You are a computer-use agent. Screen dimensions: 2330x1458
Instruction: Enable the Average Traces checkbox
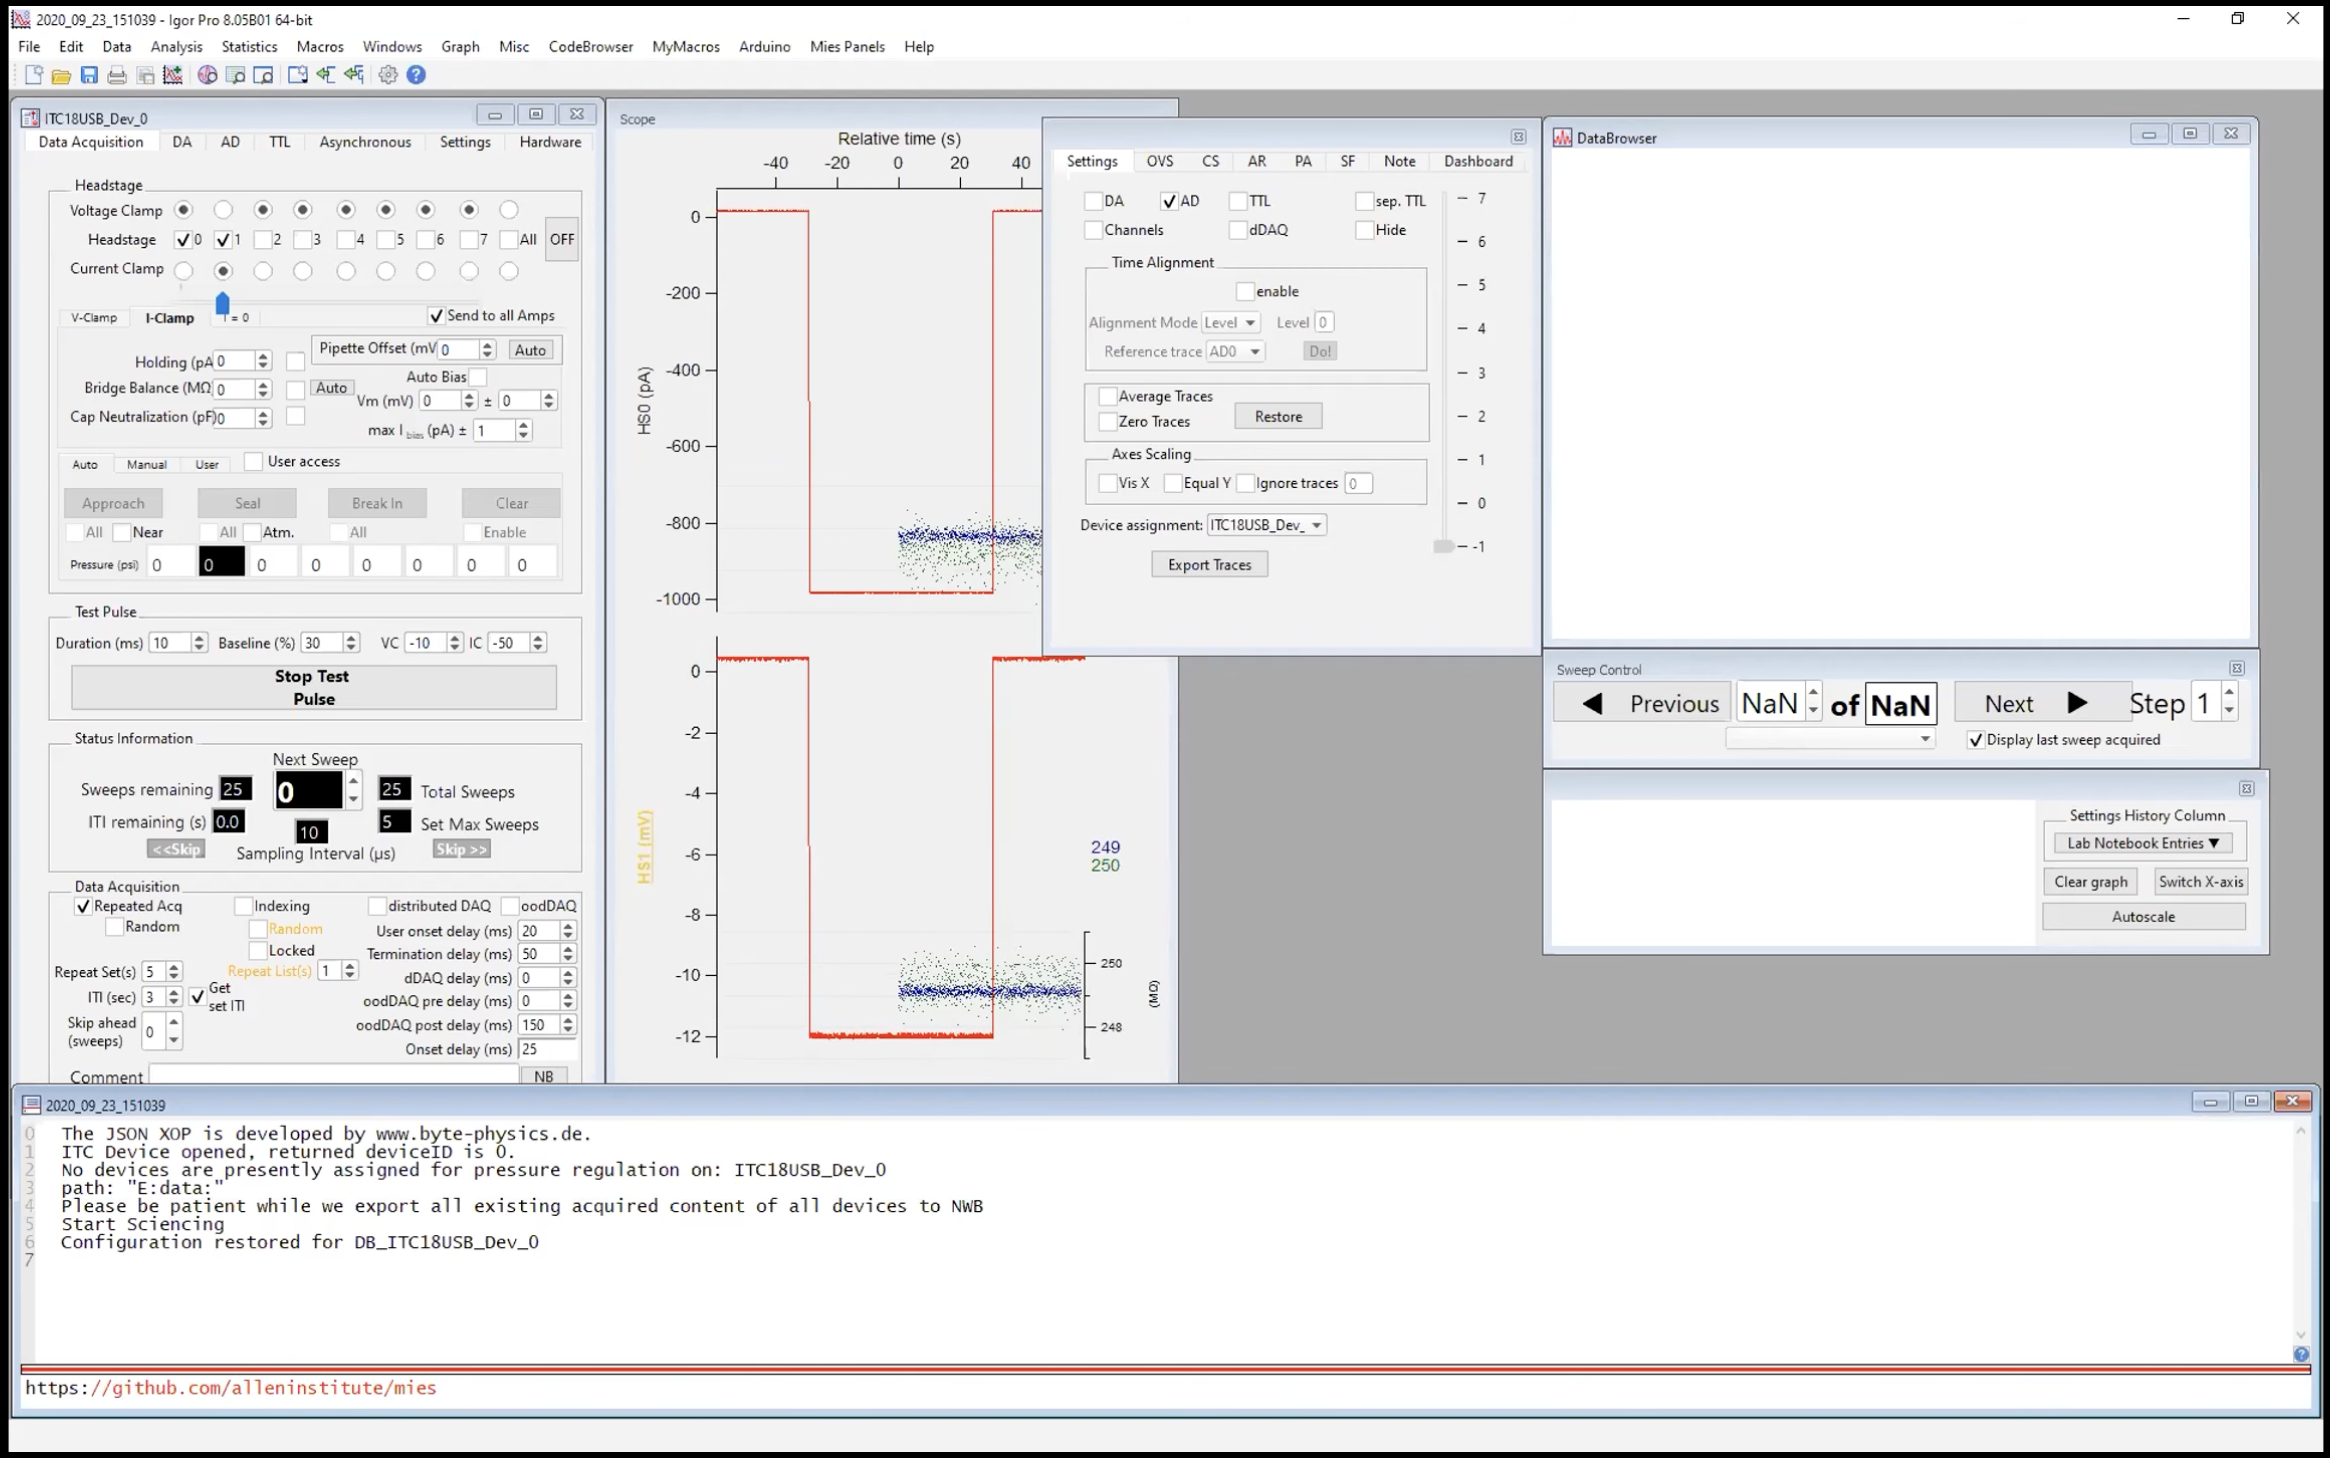click(x=1108, y=396)
